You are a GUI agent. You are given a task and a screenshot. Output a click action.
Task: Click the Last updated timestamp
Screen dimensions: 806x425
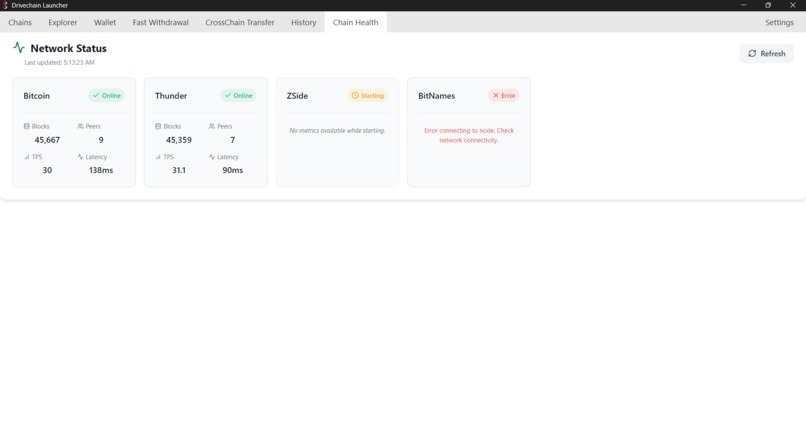point(60,62)
